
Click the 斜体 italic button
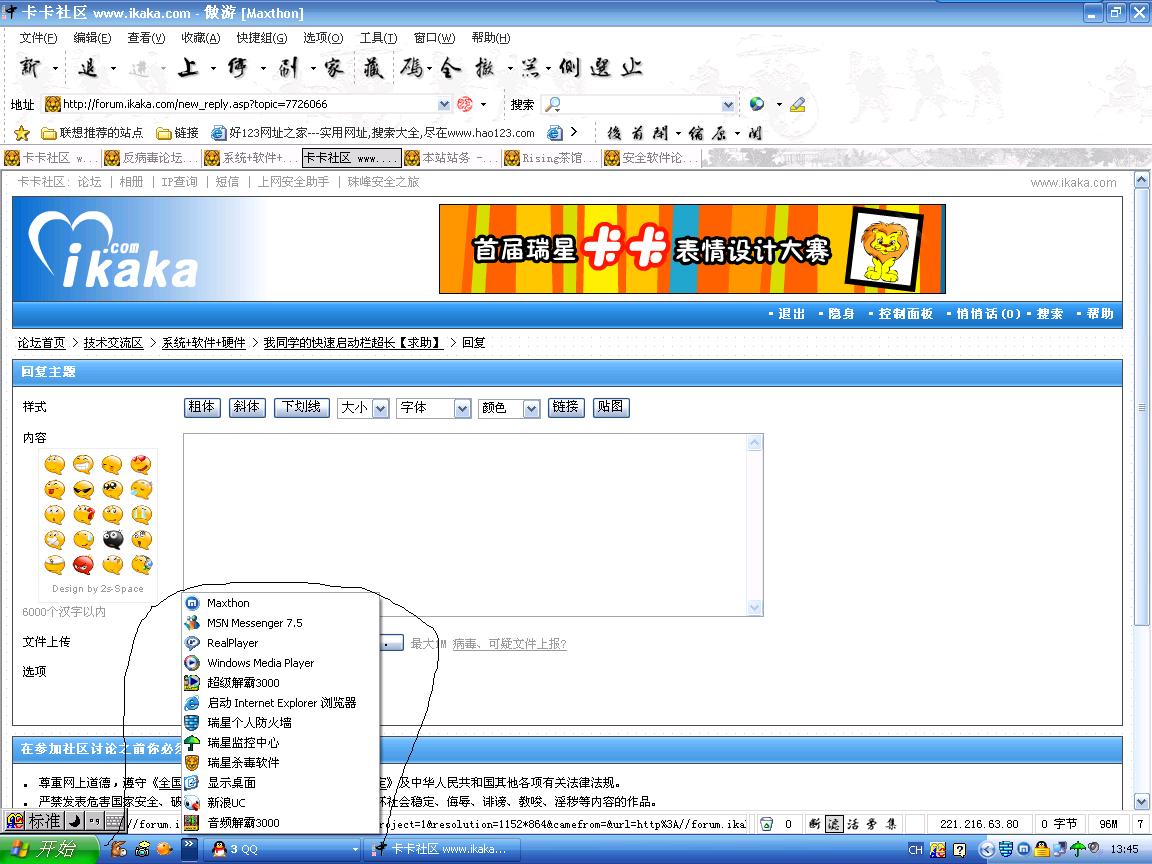click(x=247, y=407)
